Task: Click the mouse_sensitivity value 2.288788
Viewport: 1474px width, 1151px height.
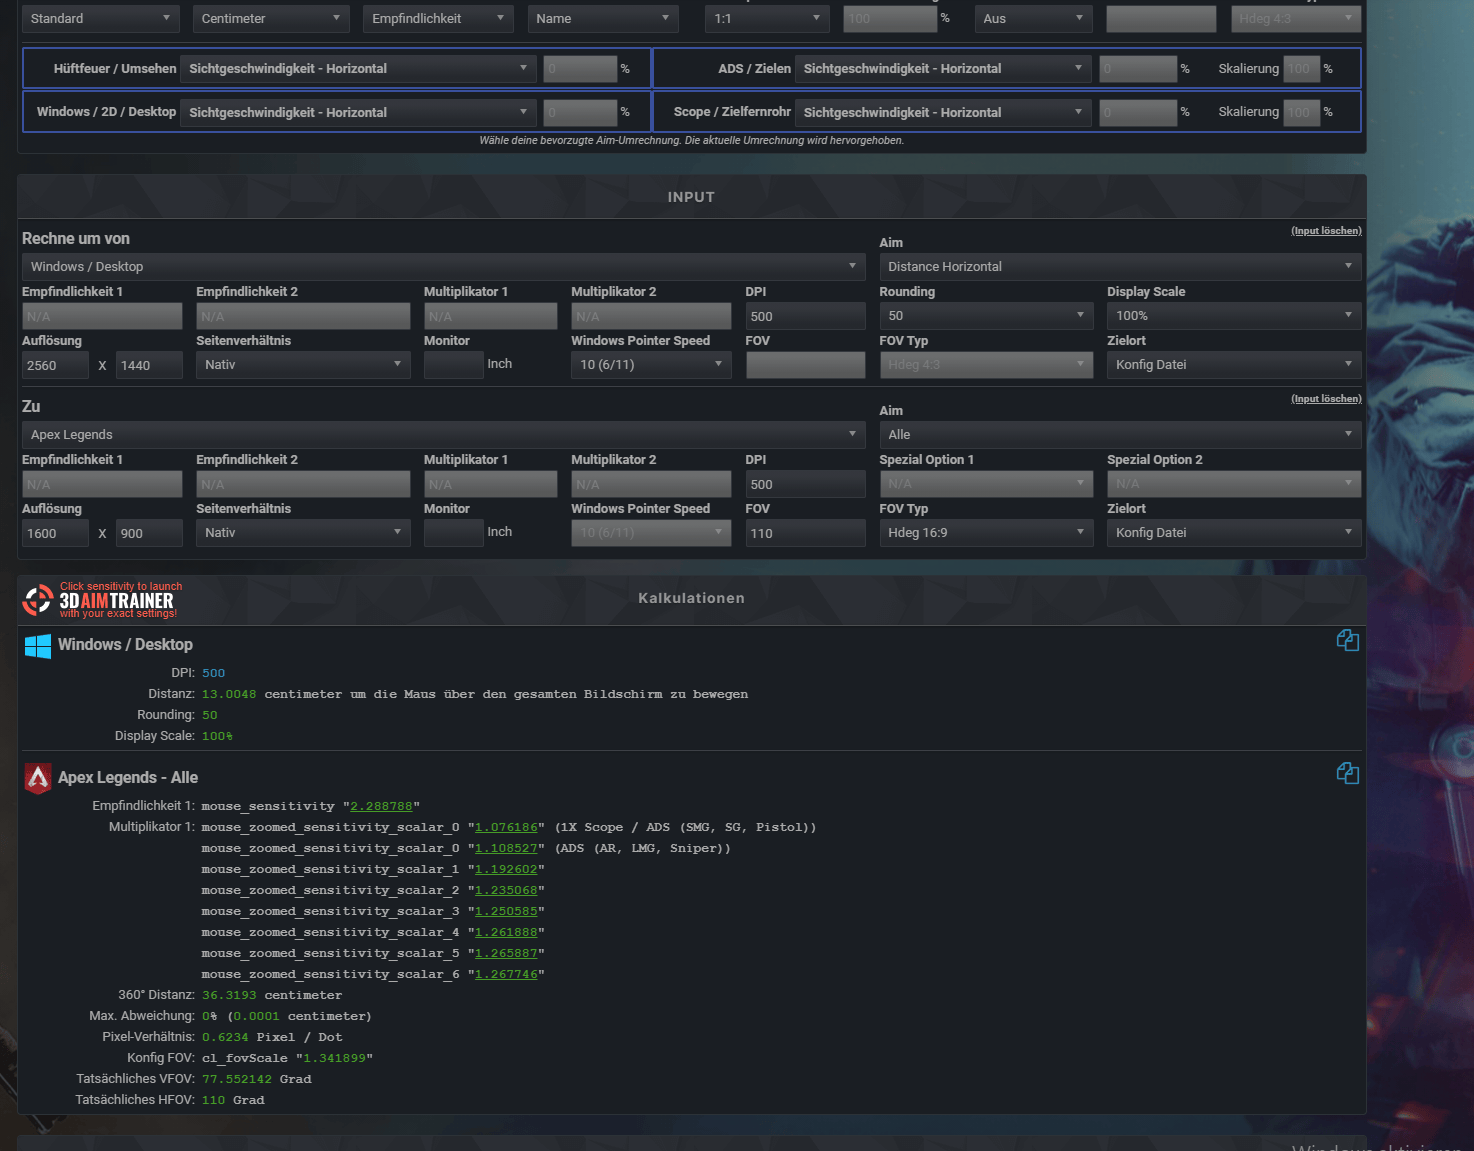Action: click(381, 806)
